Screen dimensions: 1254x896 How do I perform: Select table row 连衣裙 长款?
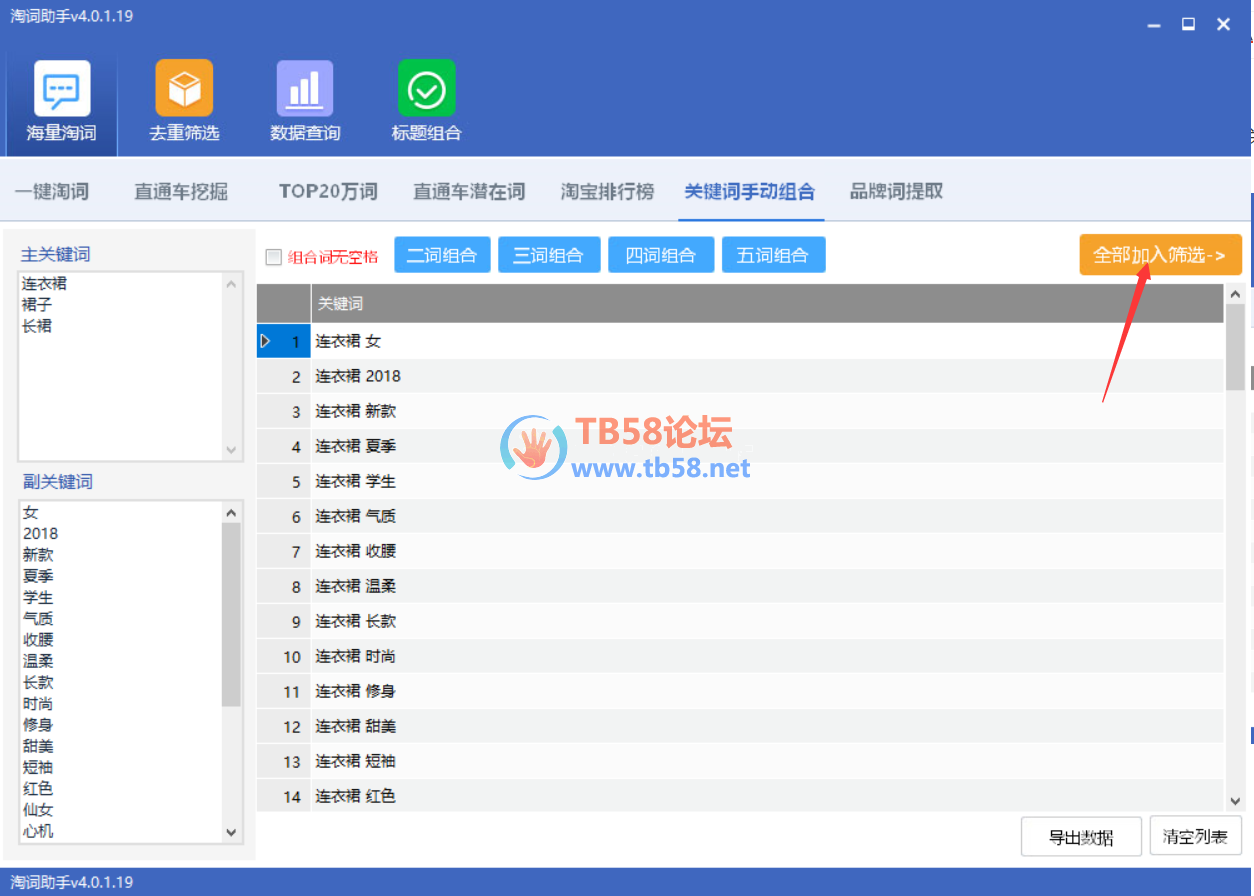[740, 621]
